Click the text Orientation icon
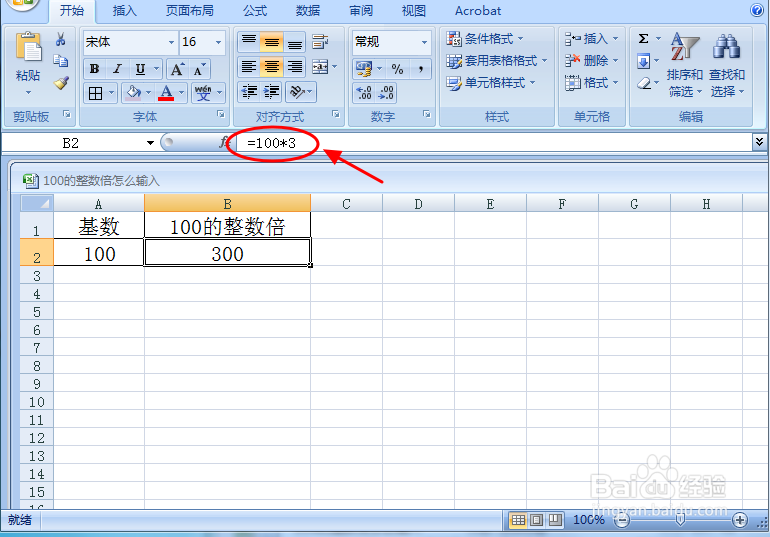The width and height of the screenshot is (770, 537). pyautogui.click(x=297, y=92)
